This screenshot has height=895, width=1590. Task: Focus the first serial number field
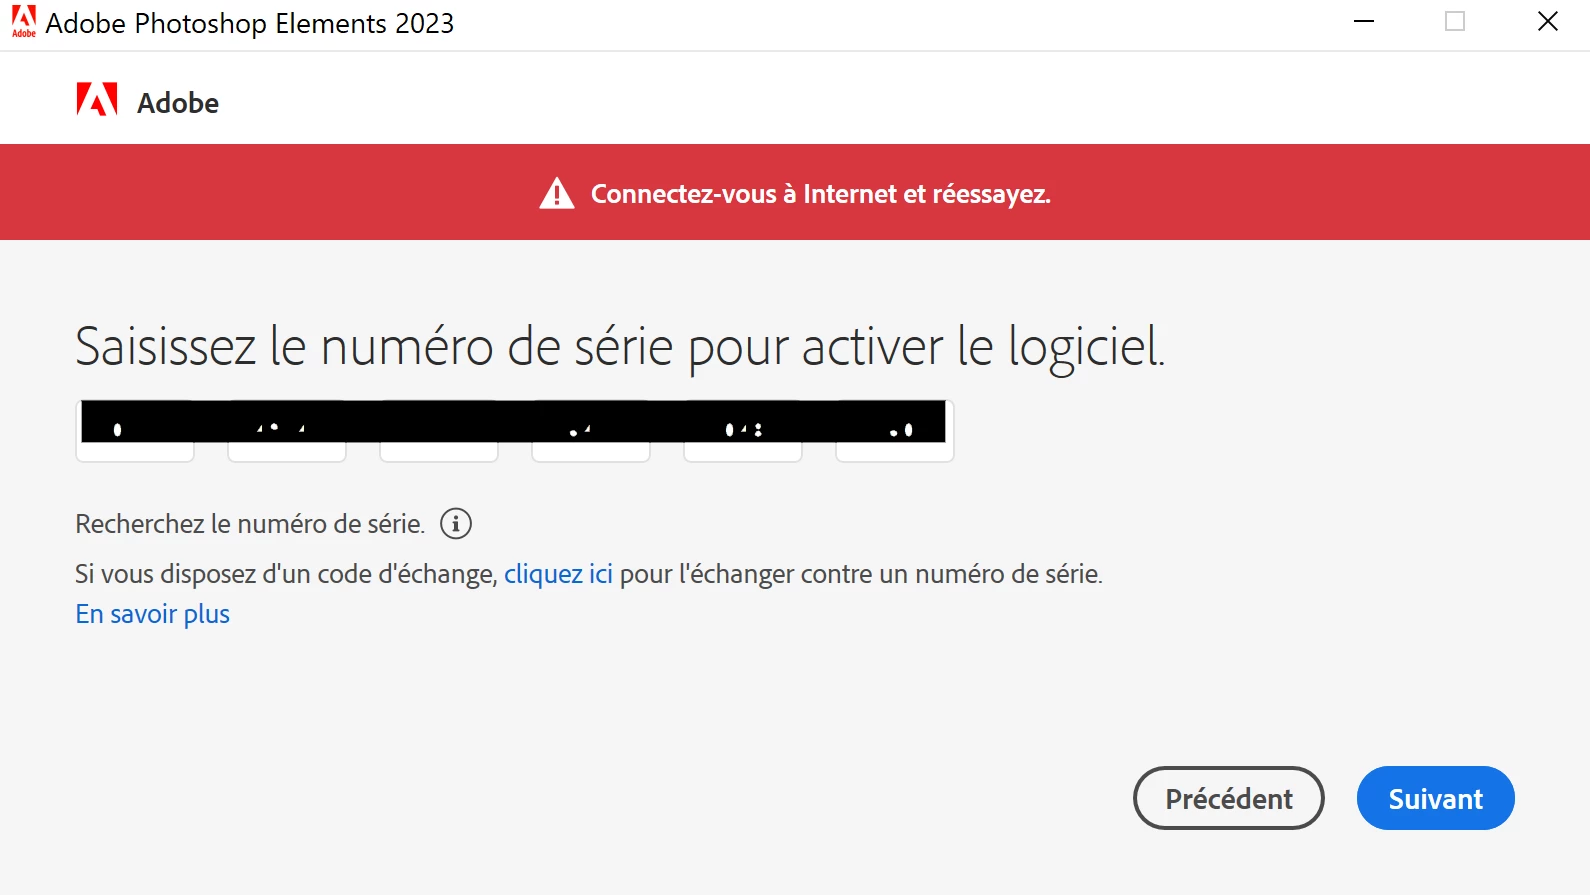tap(135, 431)
